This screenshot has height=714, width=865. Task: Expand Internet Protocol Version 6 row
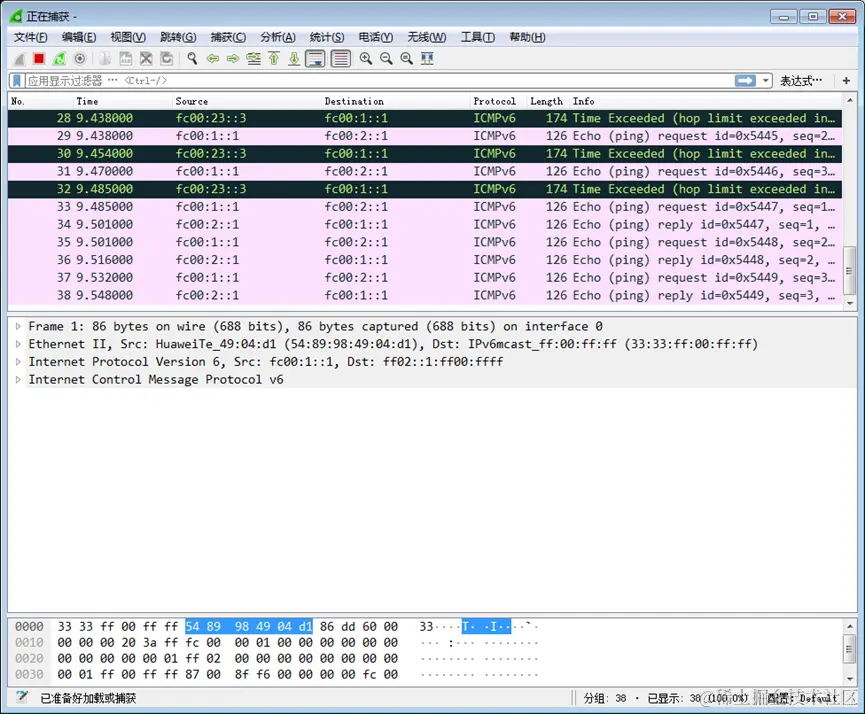pos(18,362)
